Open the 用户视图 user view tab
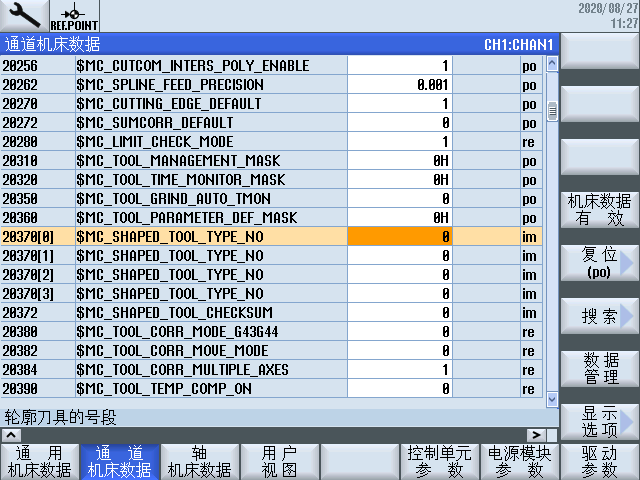This screenshot has height=480, width=640. 280,461
